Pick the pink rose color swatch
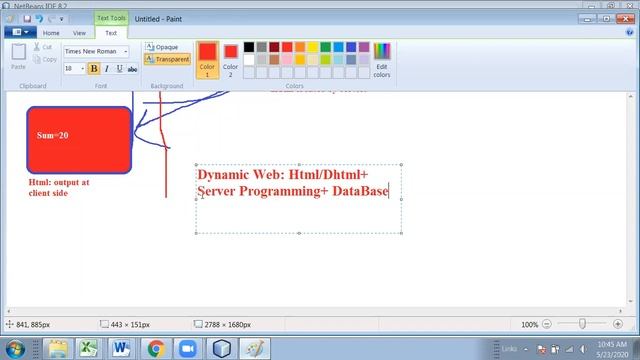The image size is (640, 360). pyautogui.click(x=287, y=60)
